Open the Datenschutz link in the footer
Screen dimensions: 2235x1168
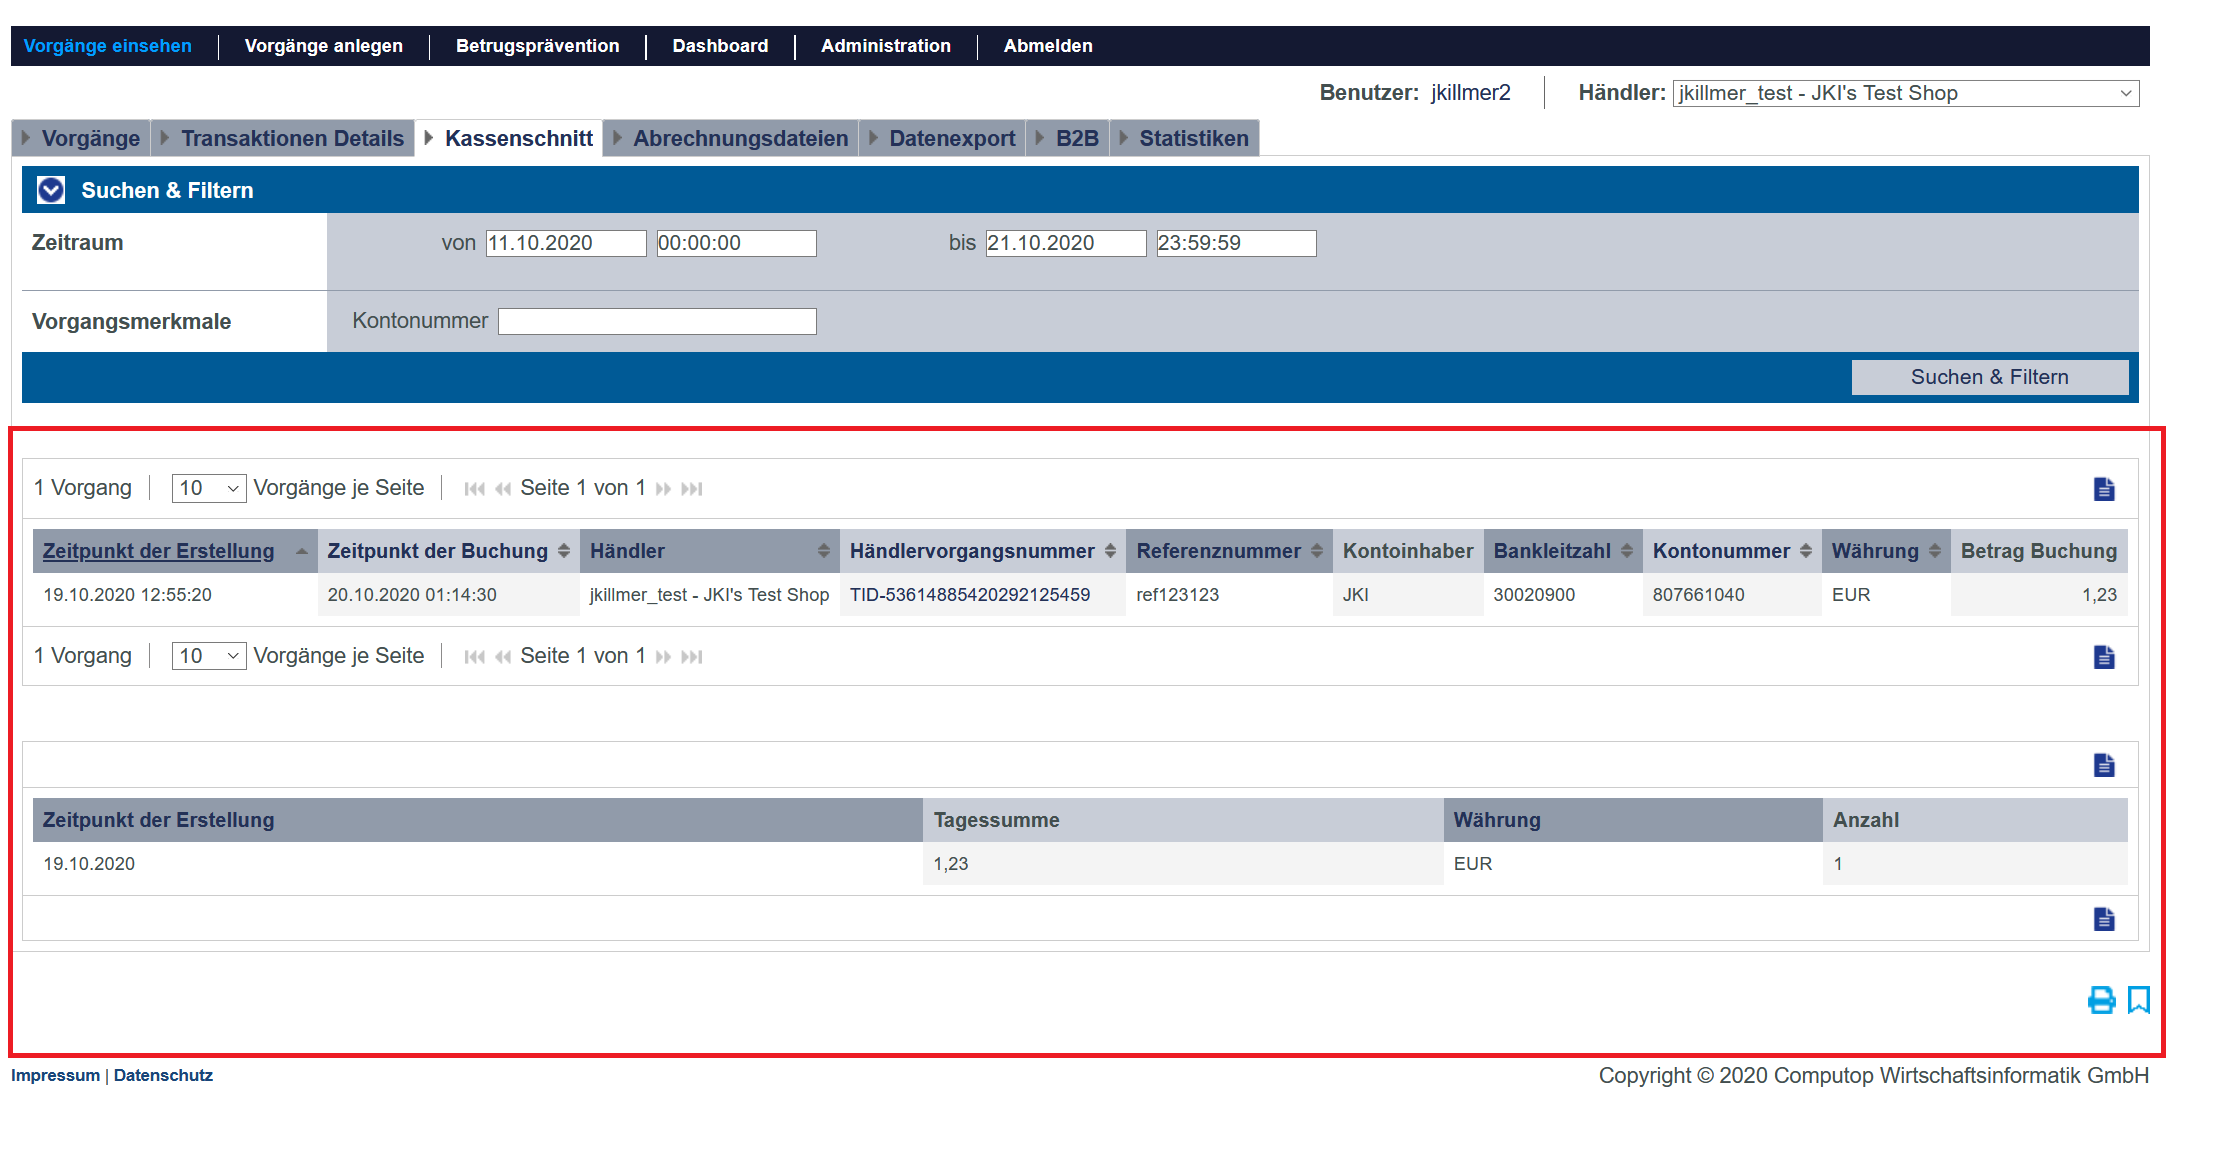coord(163,1075)
